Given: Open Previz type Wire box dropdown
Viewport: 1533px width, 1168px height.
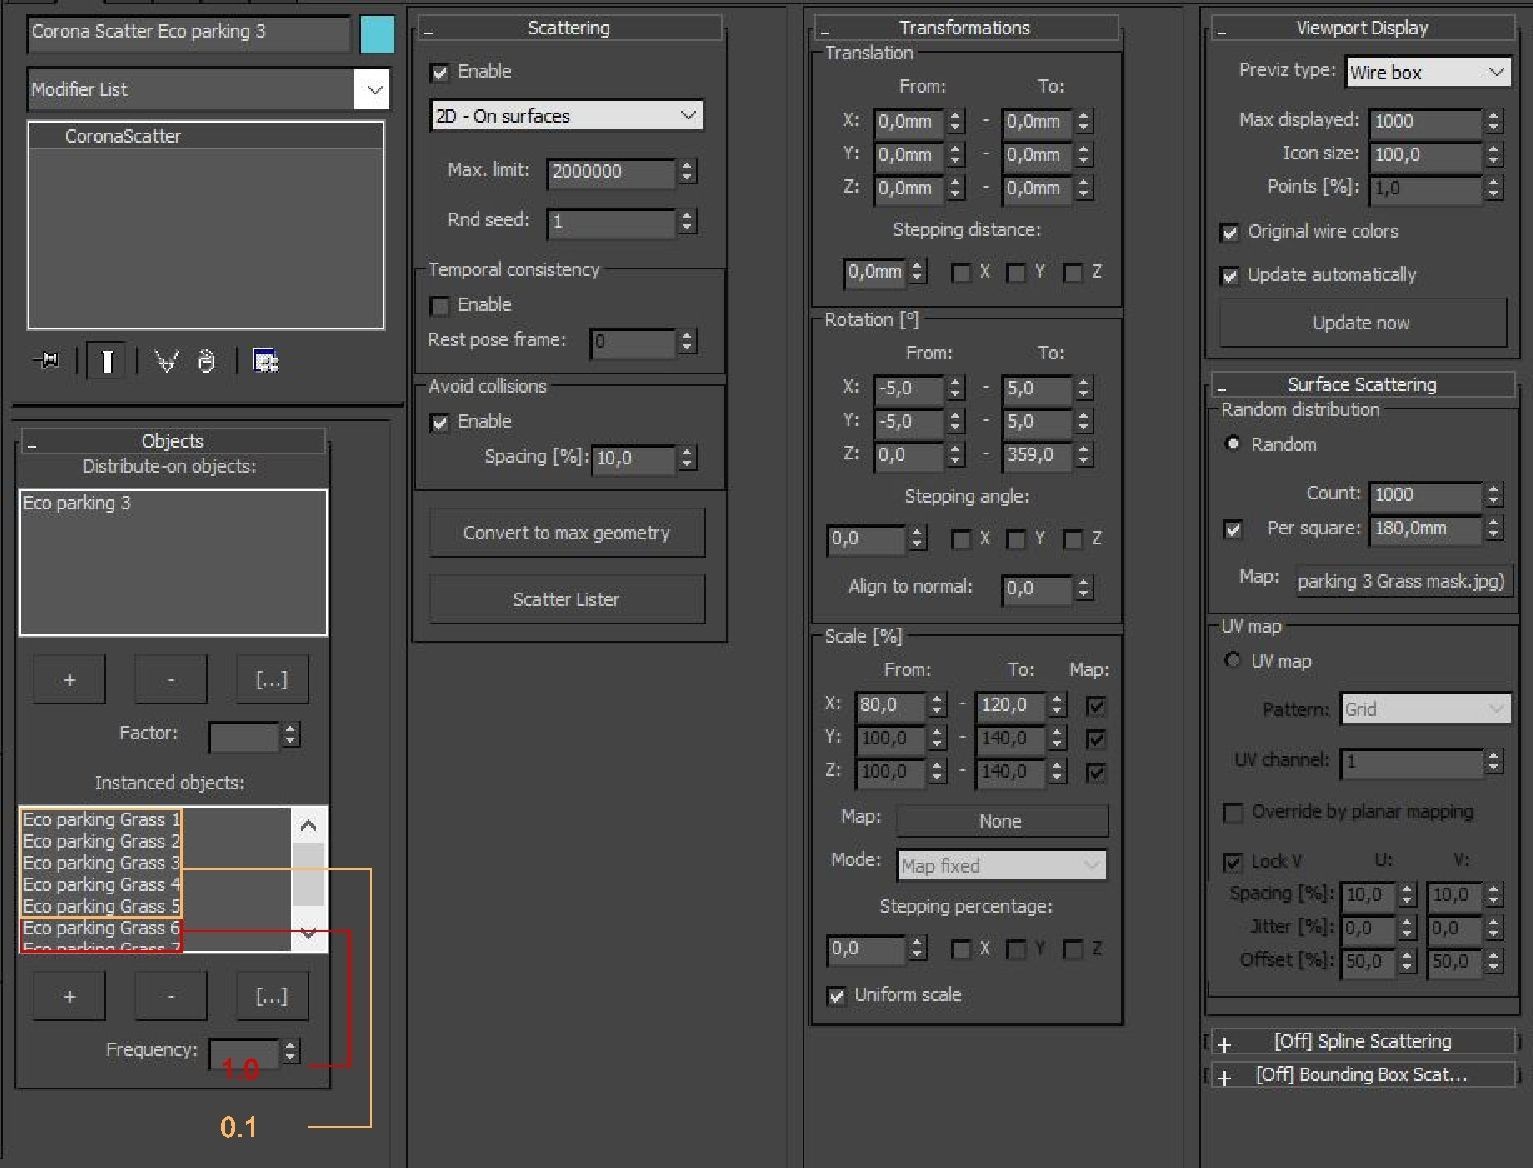Looking at the screenshot, I should coord(1428,72).
